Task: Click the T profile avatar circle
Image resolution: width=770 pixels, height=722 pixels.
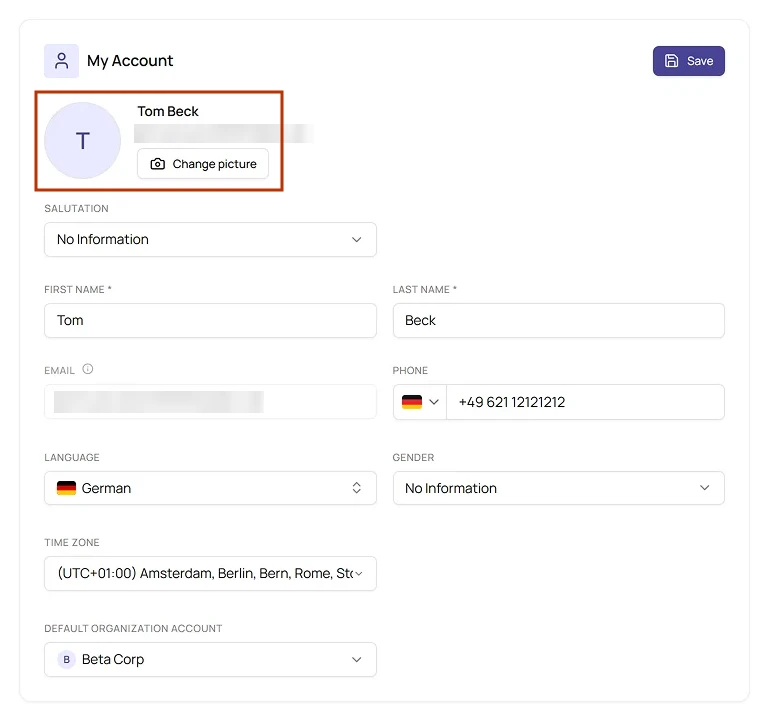Action: tap(82, 140)
